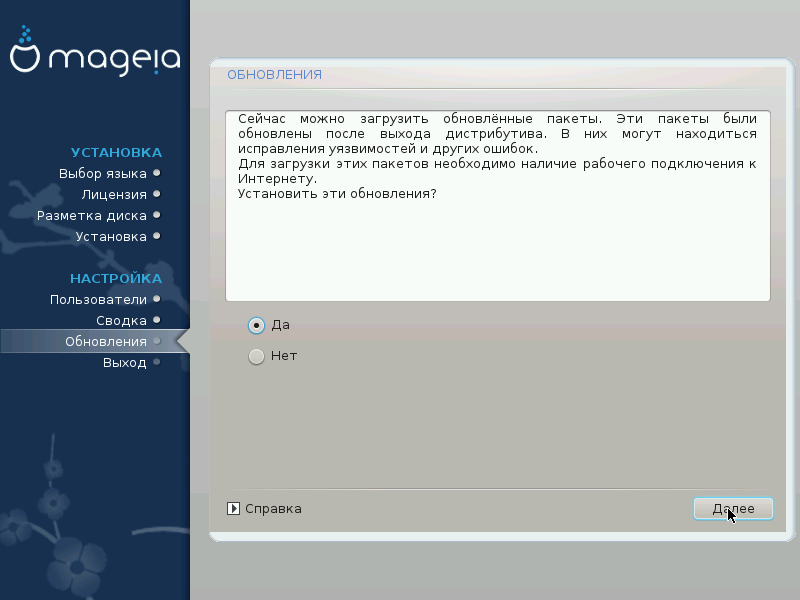Click the bullet next to Сводка
Image resolution: width=800 pixels, height=600 pixels.
pos(157,320)
